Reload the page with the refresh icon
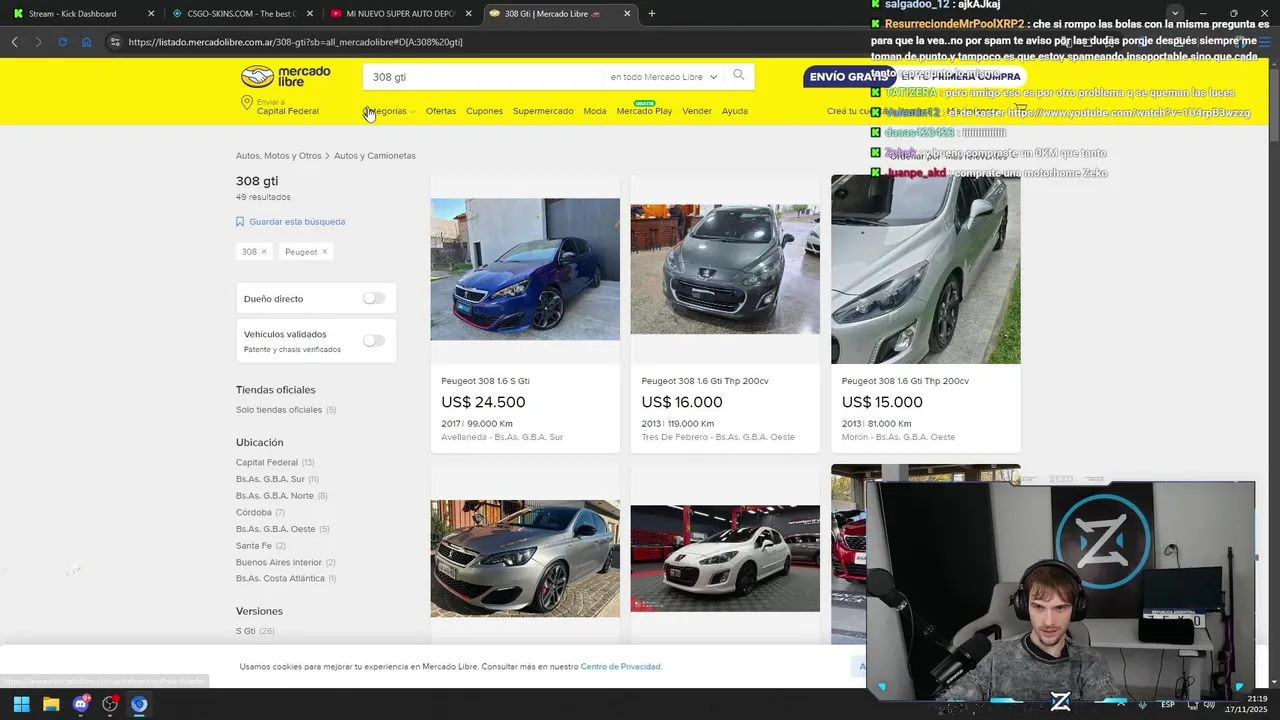Image resolution: width=1280 pixels, height=720 pixels. [62, 42]
